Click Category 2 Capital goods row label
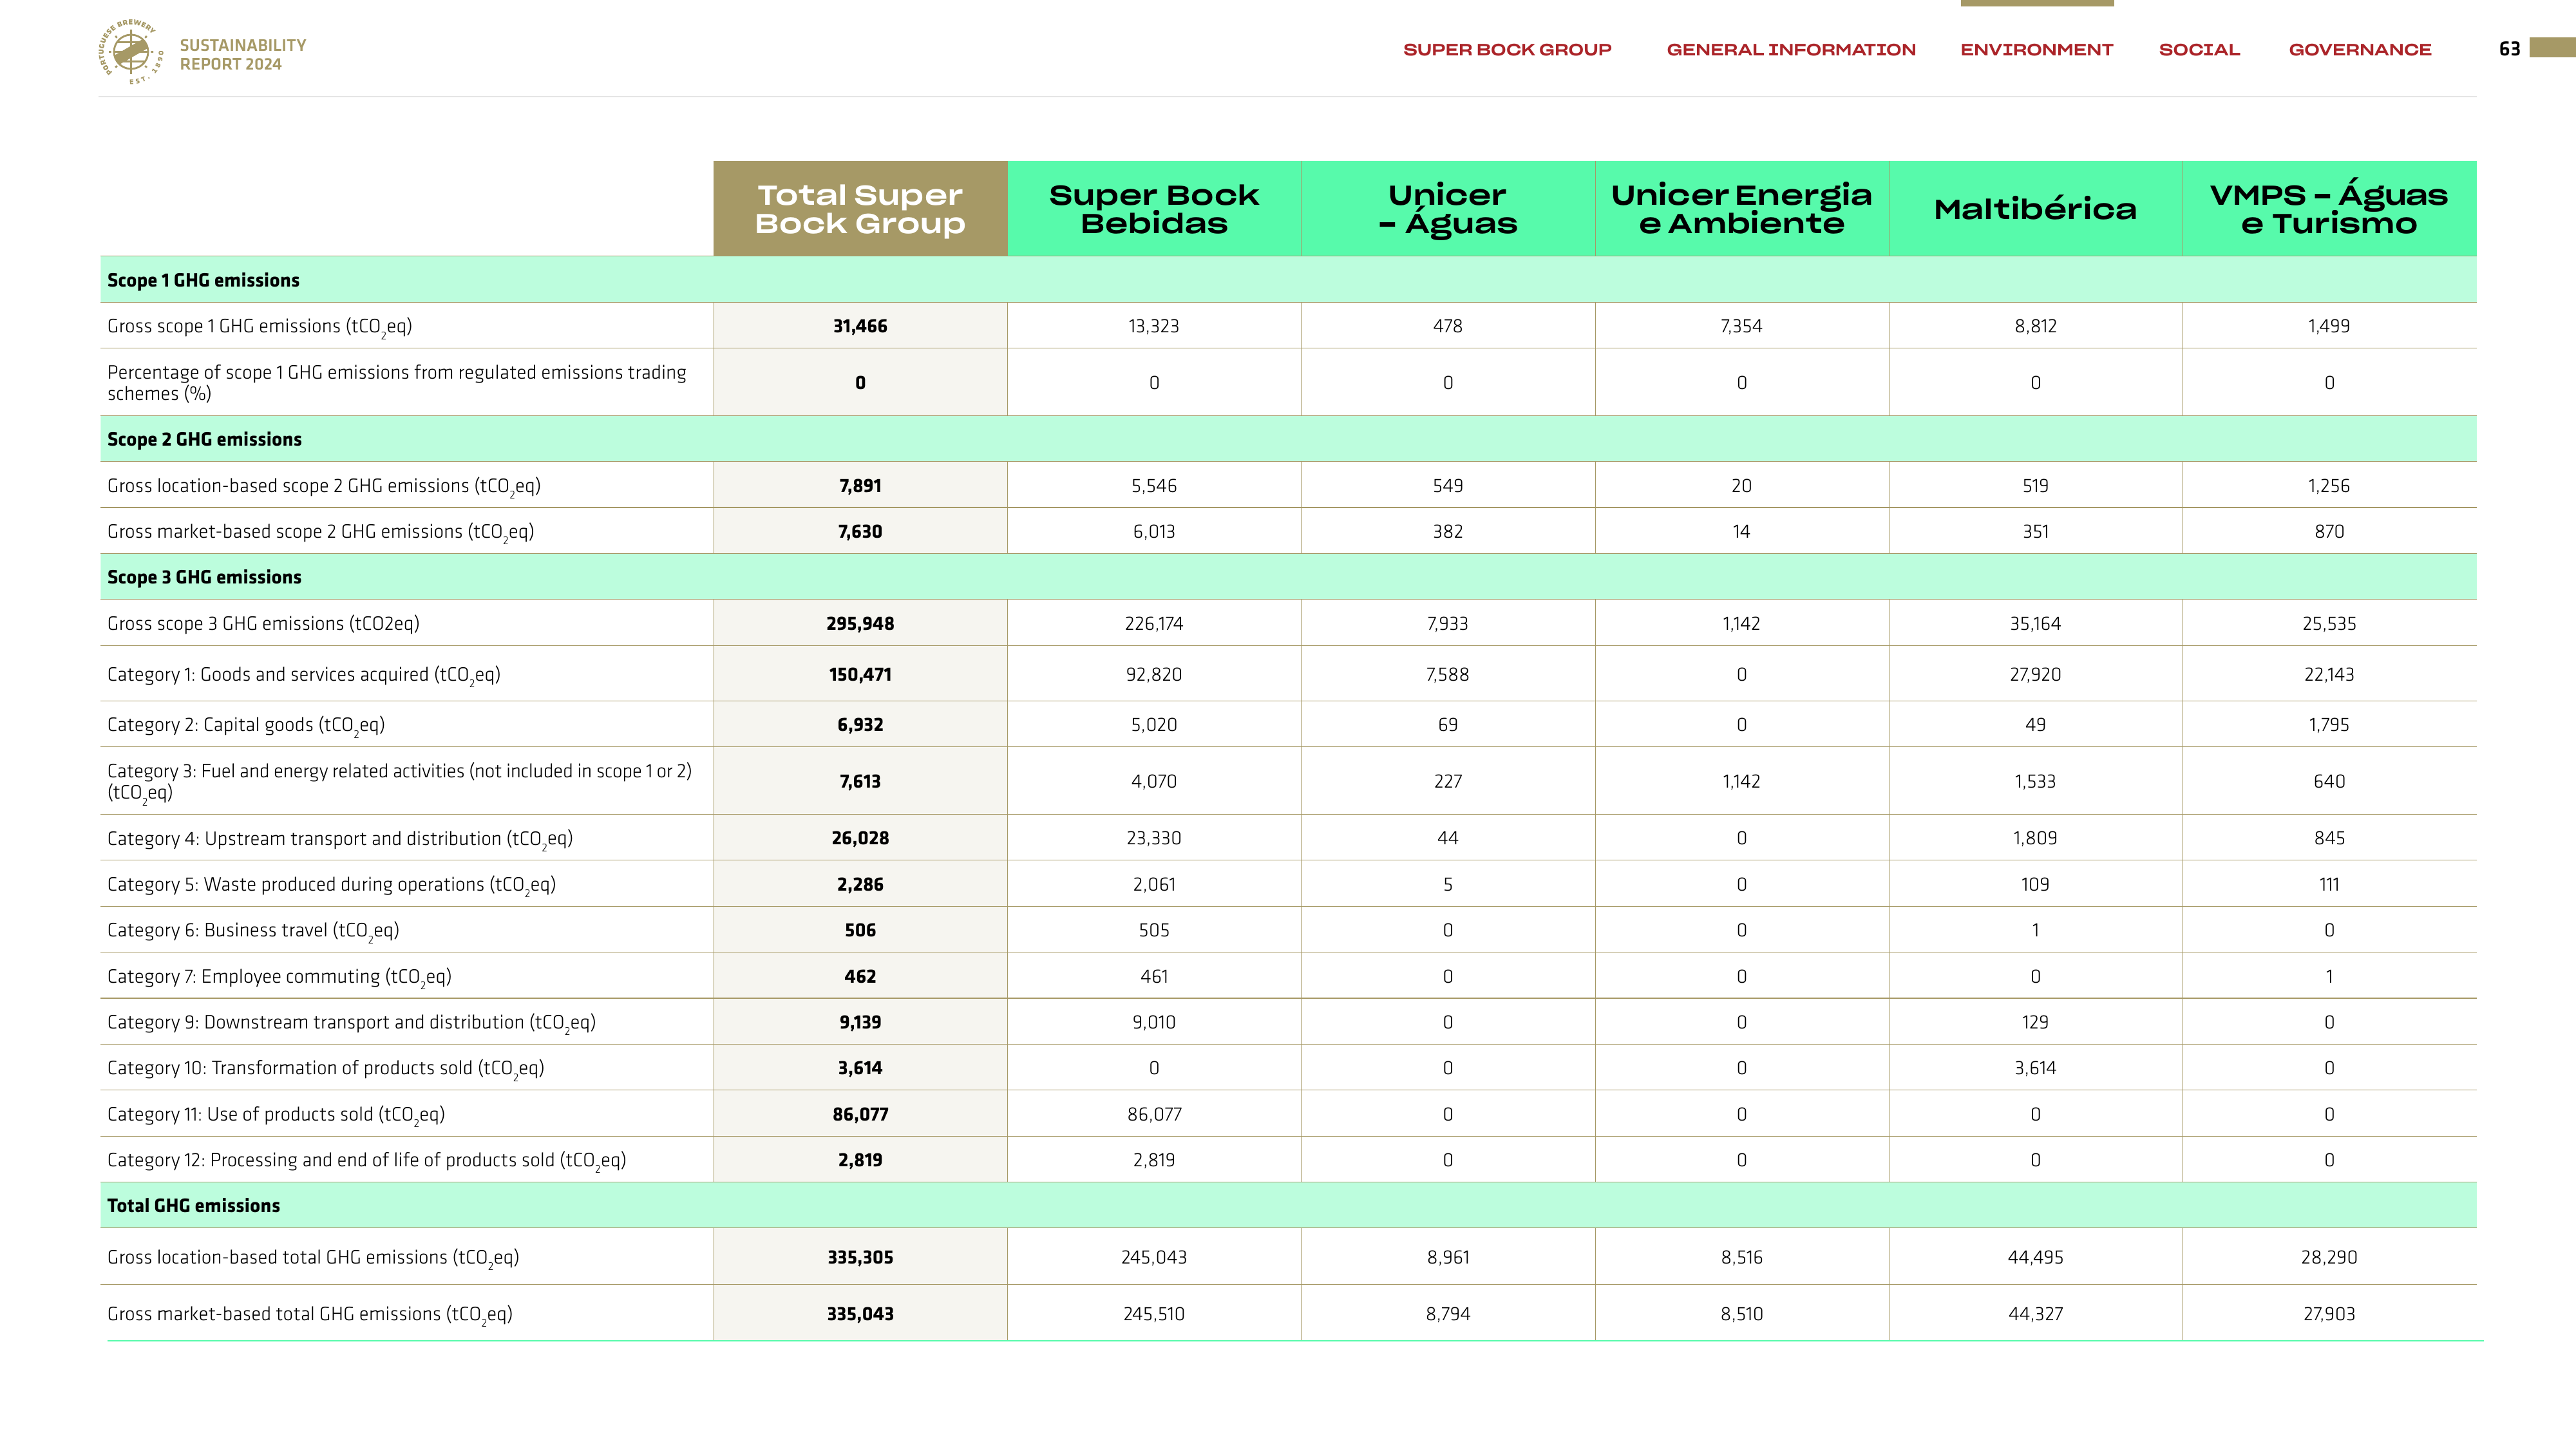Screen dimensions: 2576x1449 246,726
